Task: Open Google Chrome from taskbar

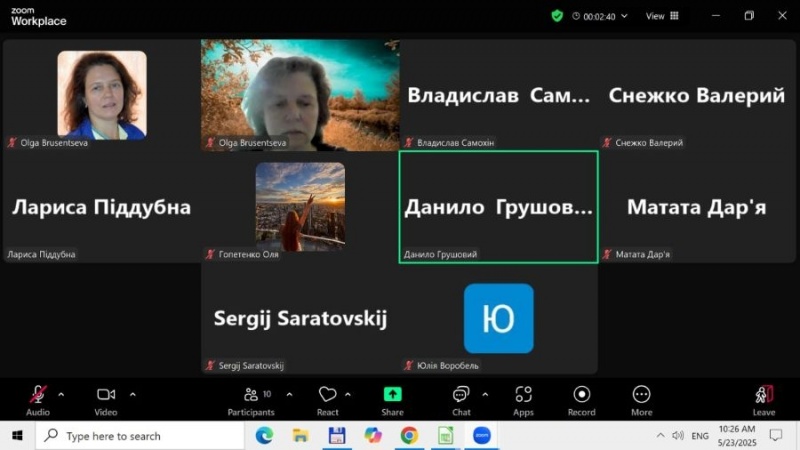Action: [409, 436]
